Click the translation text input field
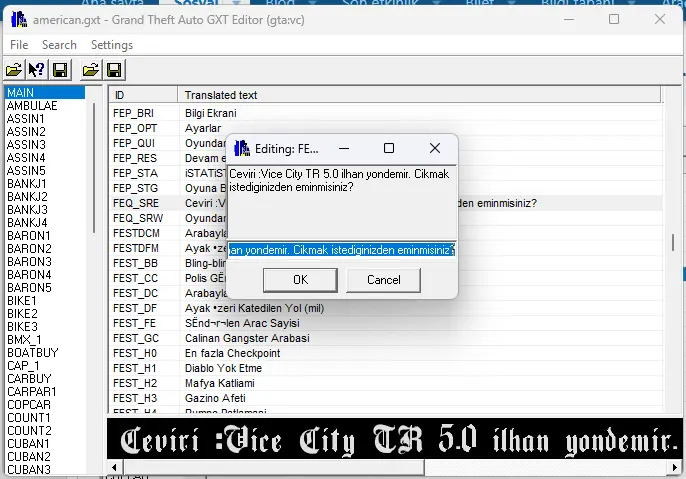686x479 pixels. (x=342, y=250)
